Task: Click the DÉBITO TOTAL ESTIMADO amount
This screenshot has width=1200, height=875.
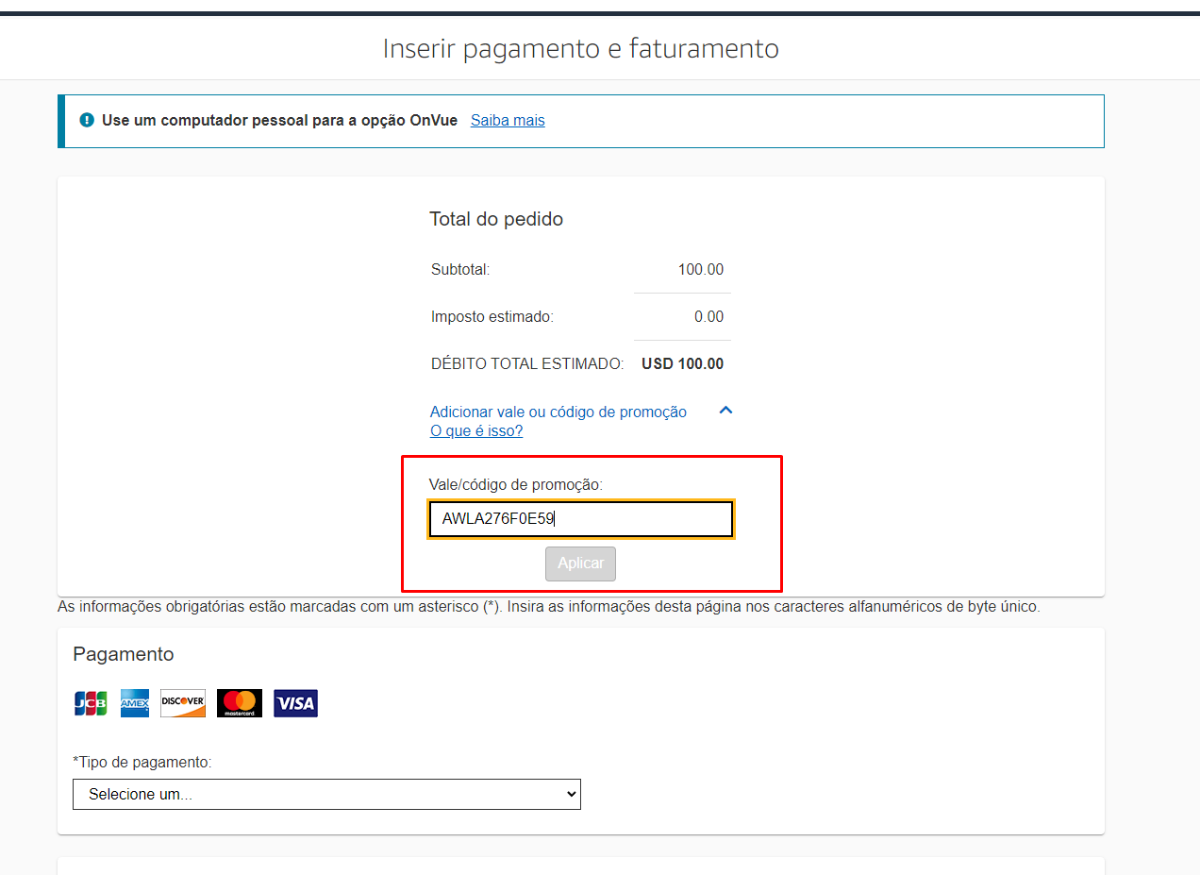Action: pos(682,363)
